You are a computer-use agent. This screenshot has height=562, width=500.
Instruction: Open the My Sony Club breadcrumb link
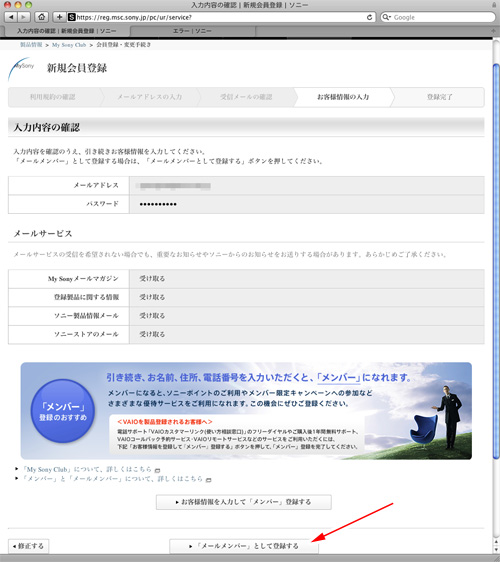pos(69,45)
